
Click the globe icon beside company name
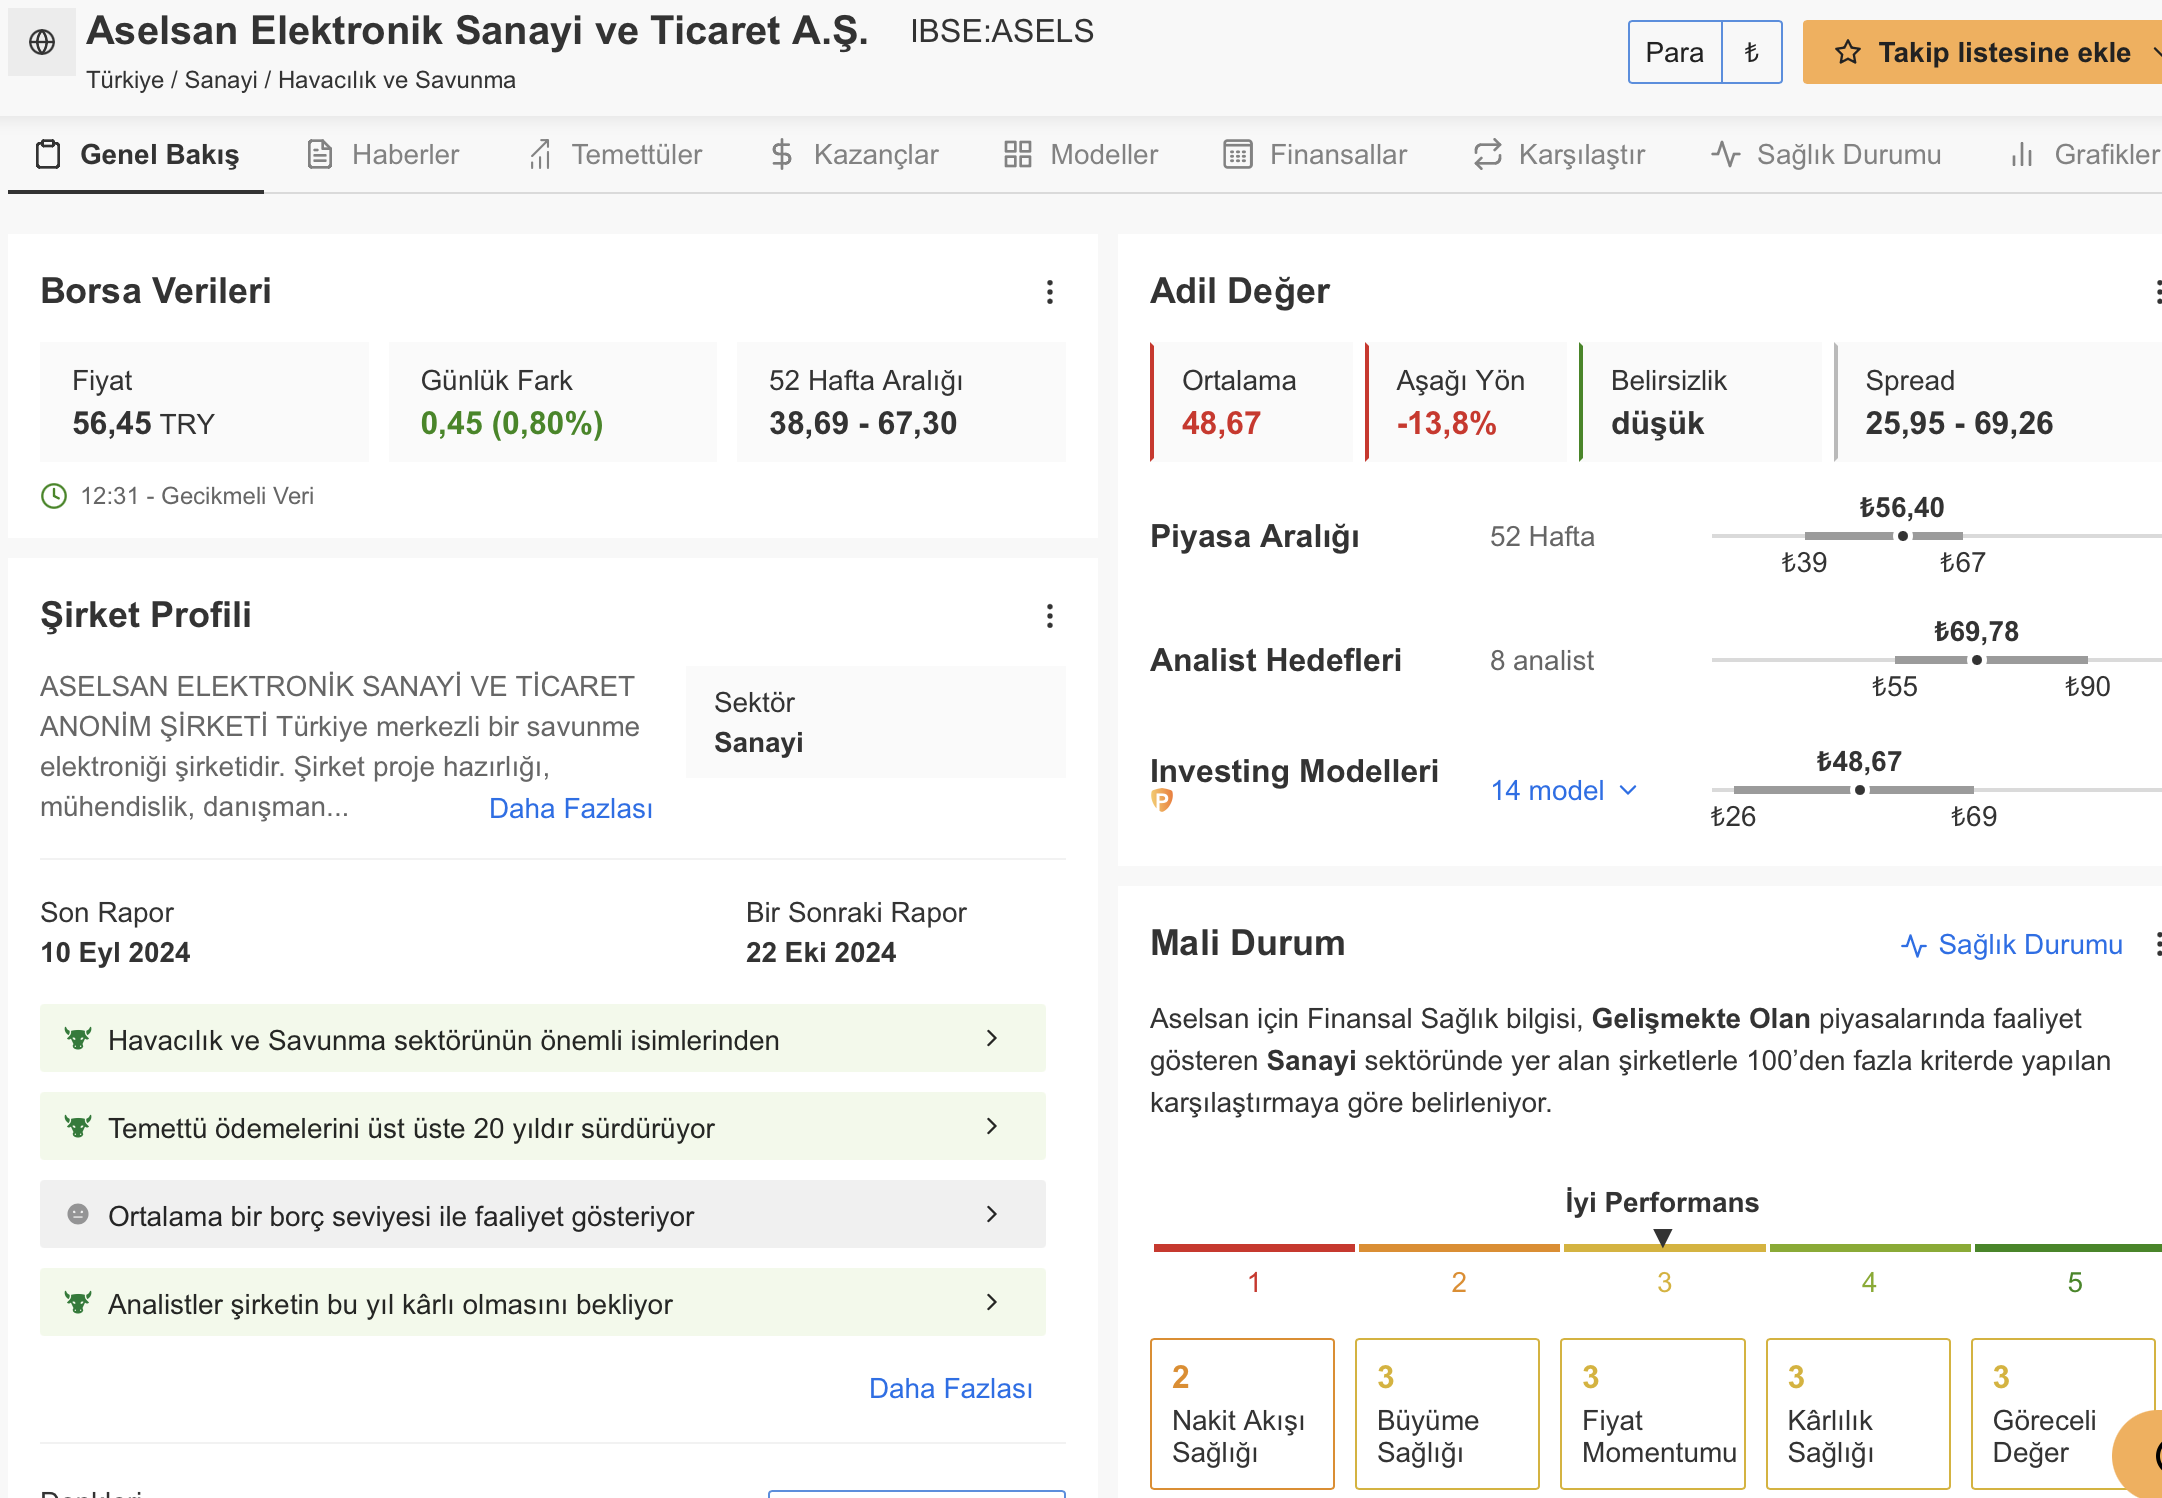[x=42, y=42]
